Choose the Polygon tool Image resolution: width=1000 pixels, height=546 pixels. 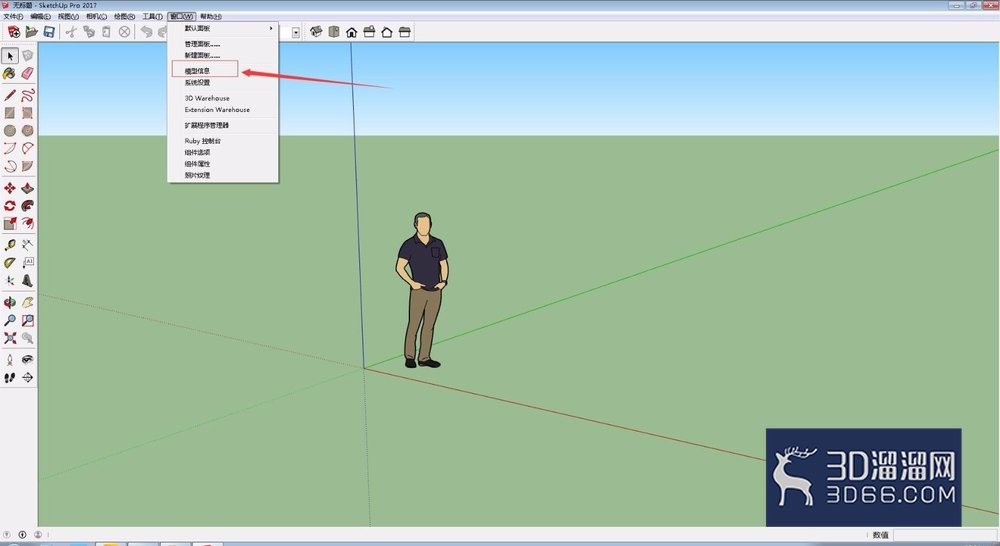tap(27, 131)
